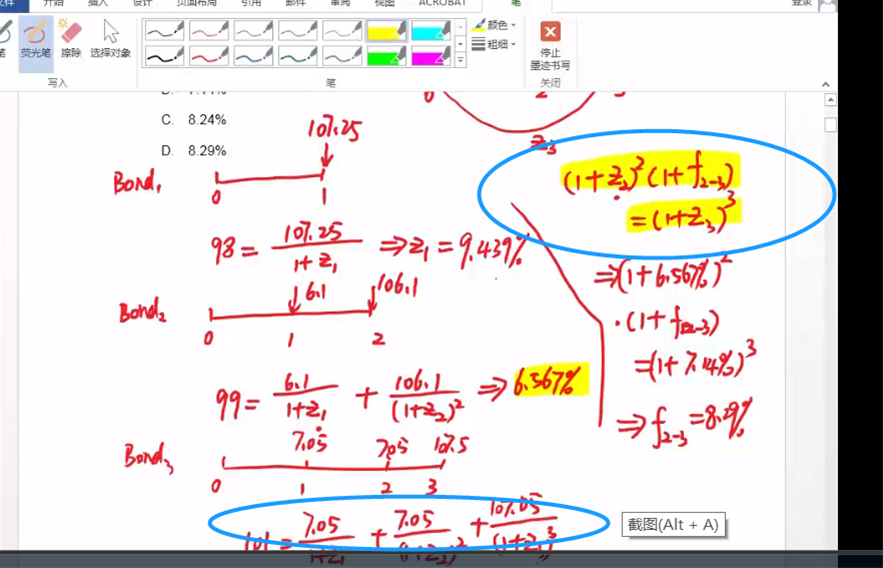Activate the 擦除 eraser tool

(x=71, y=41)
